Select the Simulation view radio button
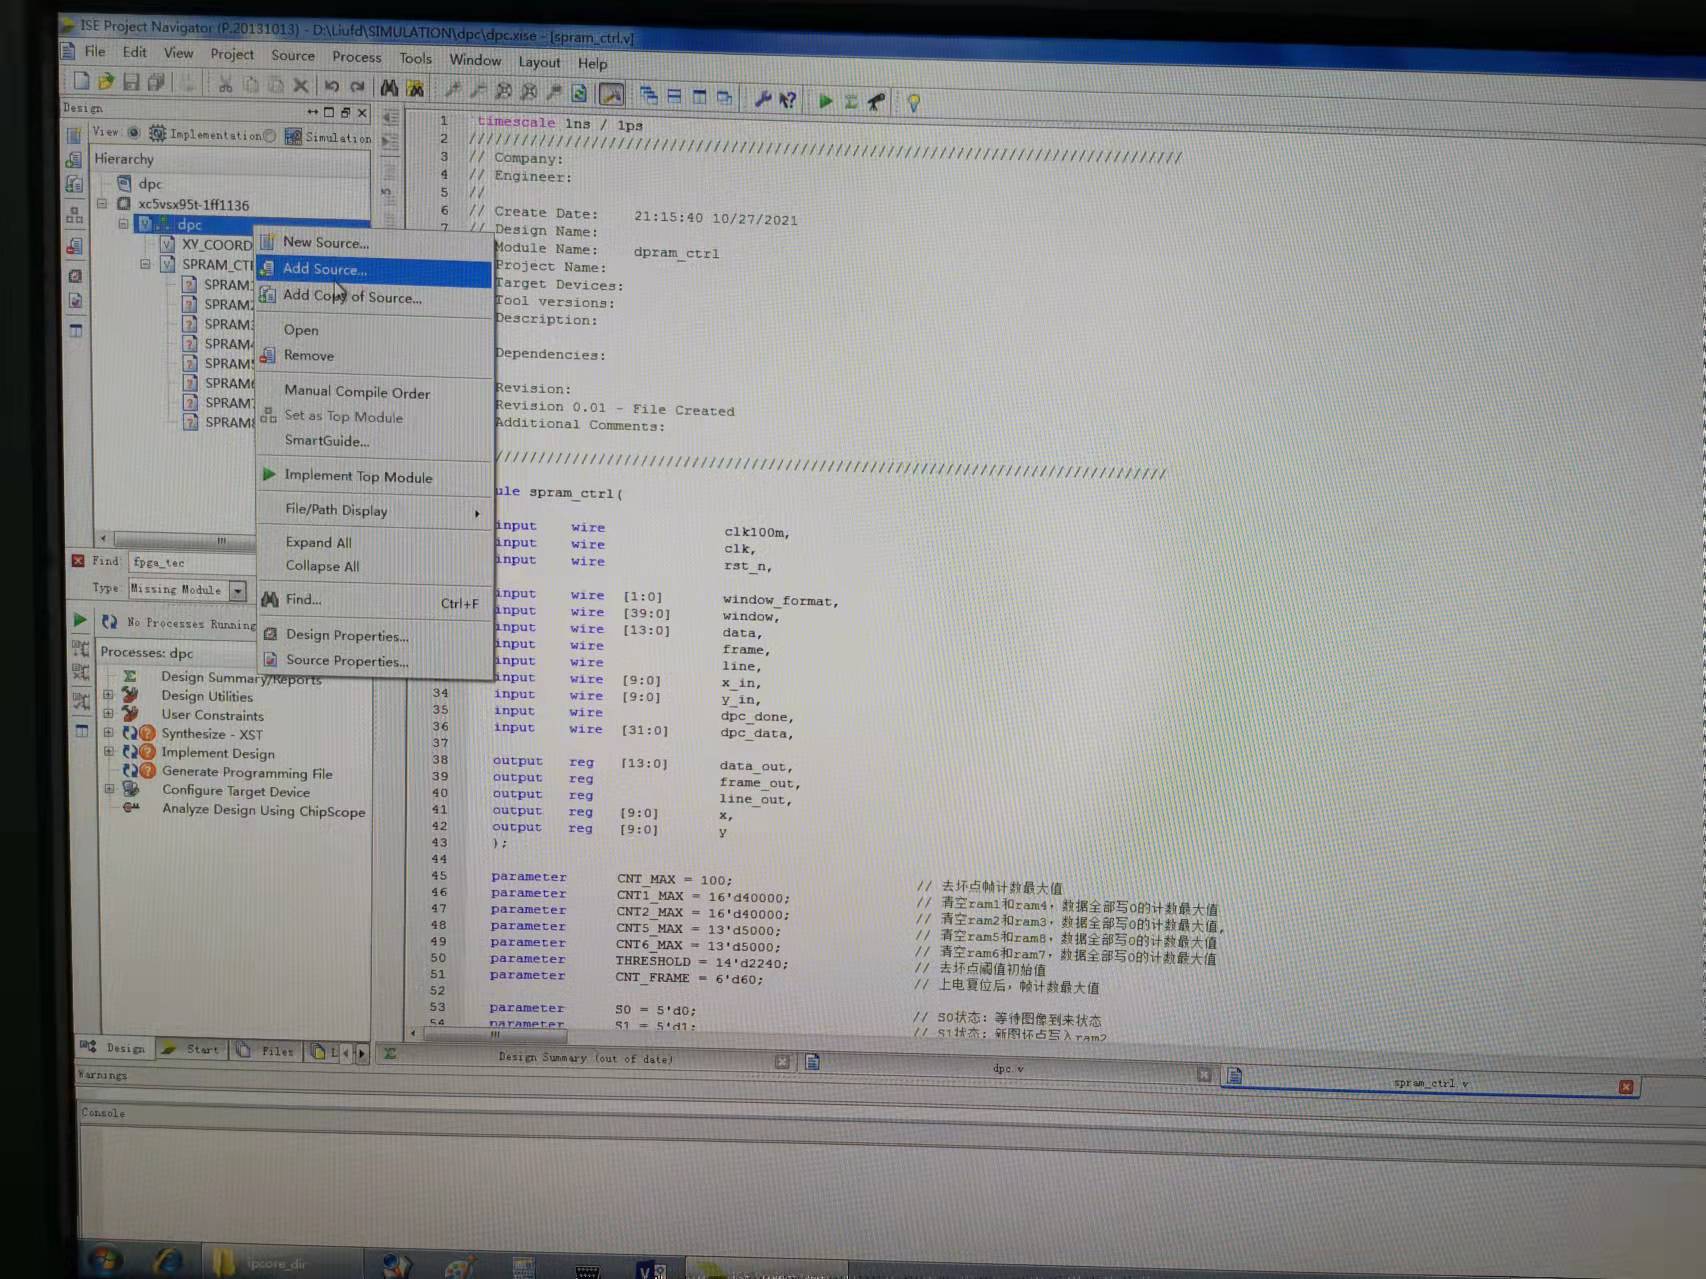The image size is (1706, 1279). click(x=270, y=135)
